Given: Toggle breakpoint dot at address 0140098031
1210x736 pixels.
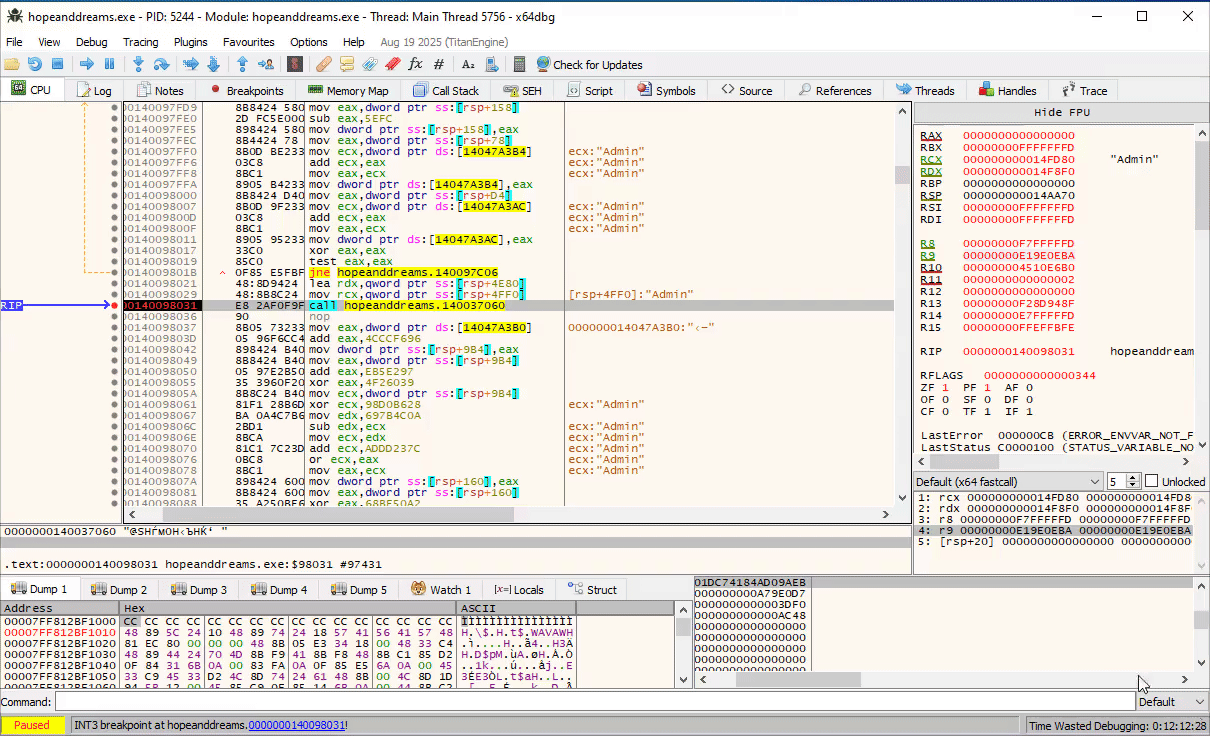Looking at the screenshot, I should point(116,305).
